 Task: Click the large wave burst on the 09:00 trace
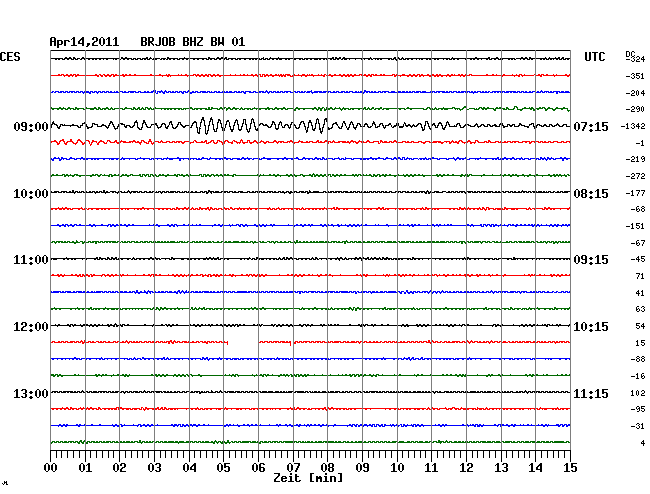coord(225,125)
